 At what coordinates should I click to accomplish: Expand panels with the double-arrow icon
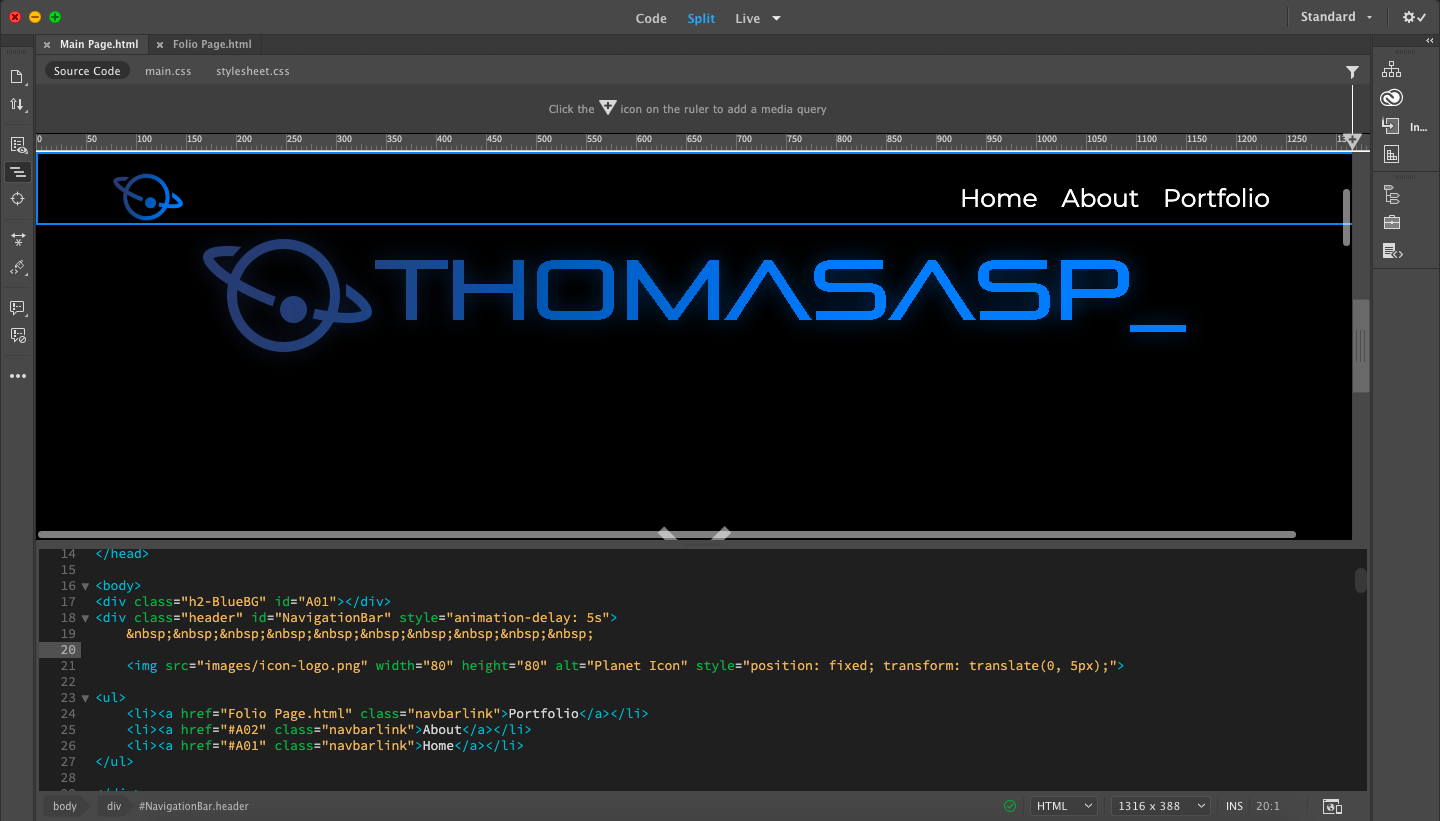coord(1429,41)
